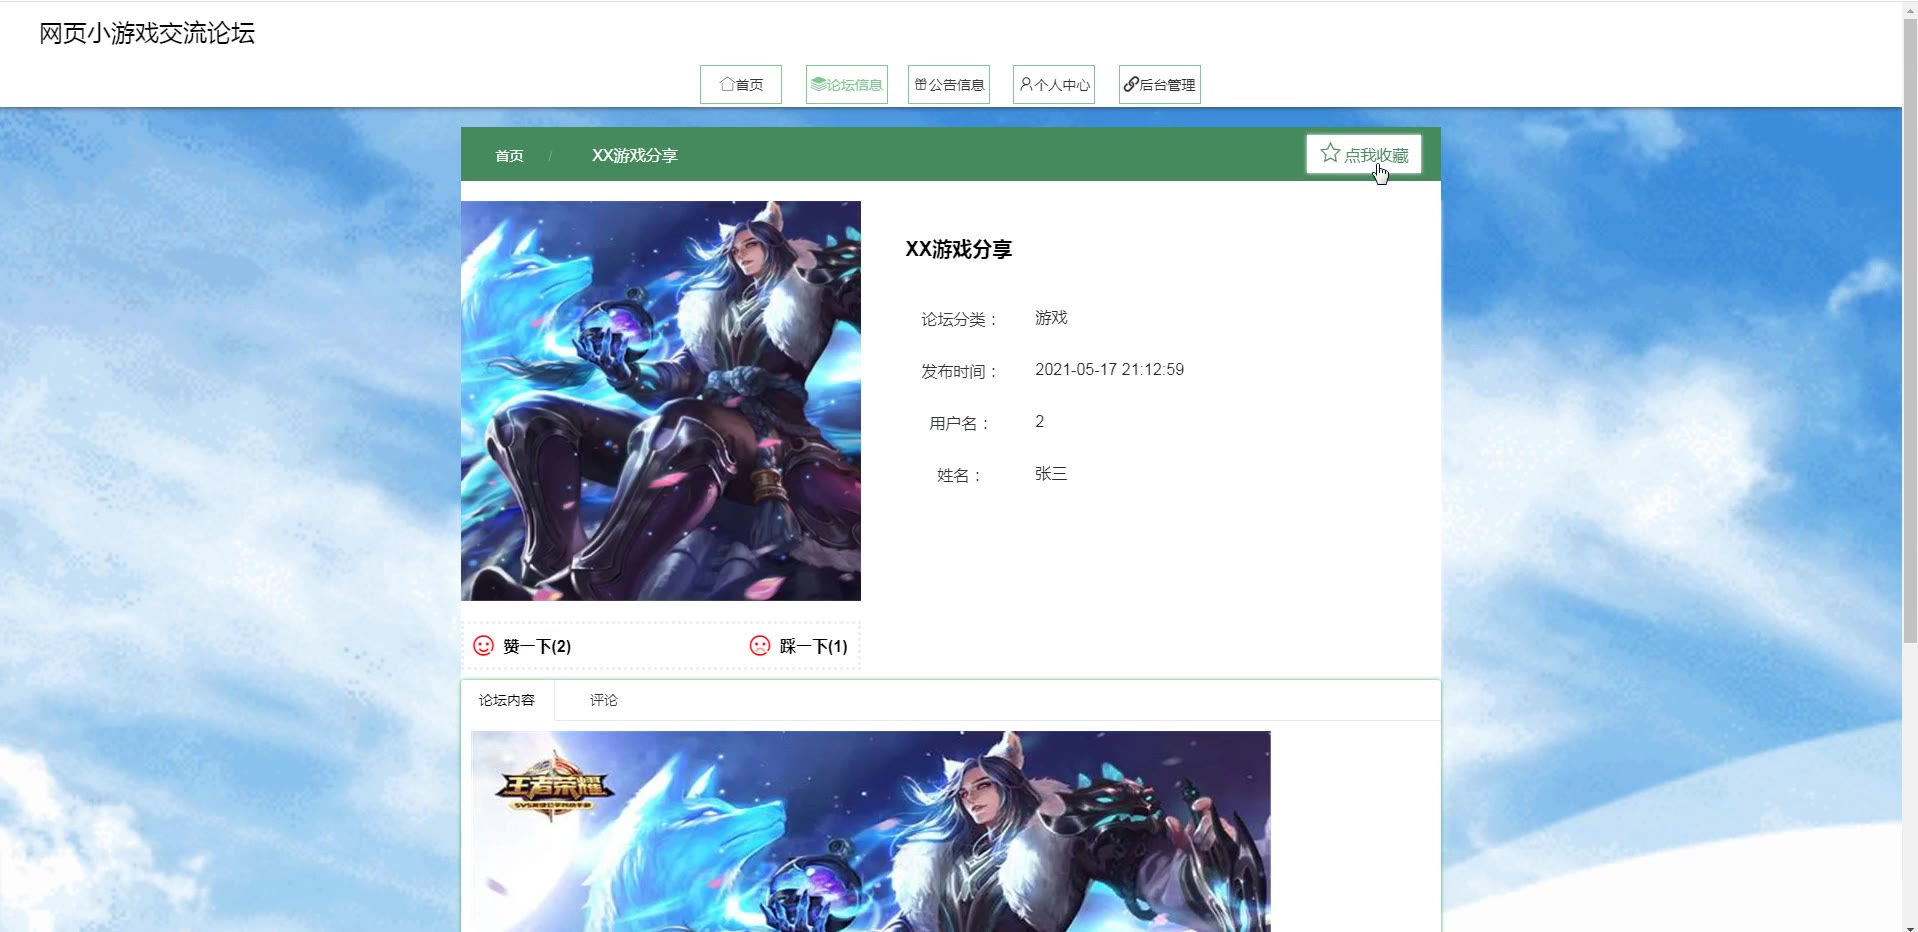This screenshot has width=1918, height=932.
Task: Click the 王者荣耀 banner image in content
Action: point(871,831)
